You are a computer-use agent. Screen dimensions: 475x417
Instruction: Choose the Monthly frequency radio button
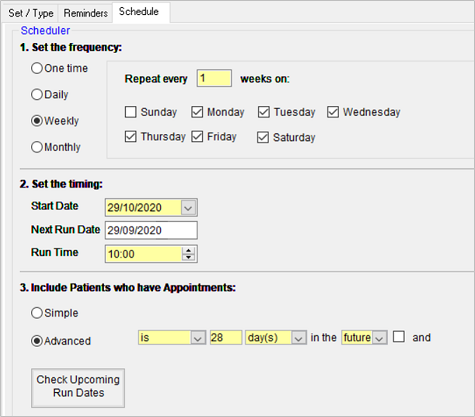coord(37,147)
